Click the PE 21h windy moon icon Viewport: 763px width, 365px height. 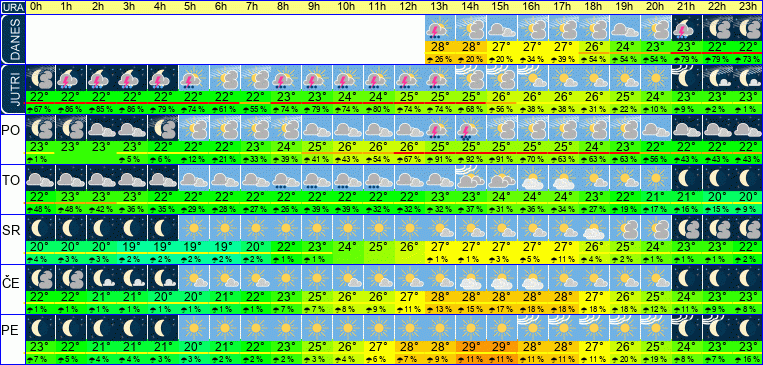click(686, 328)
